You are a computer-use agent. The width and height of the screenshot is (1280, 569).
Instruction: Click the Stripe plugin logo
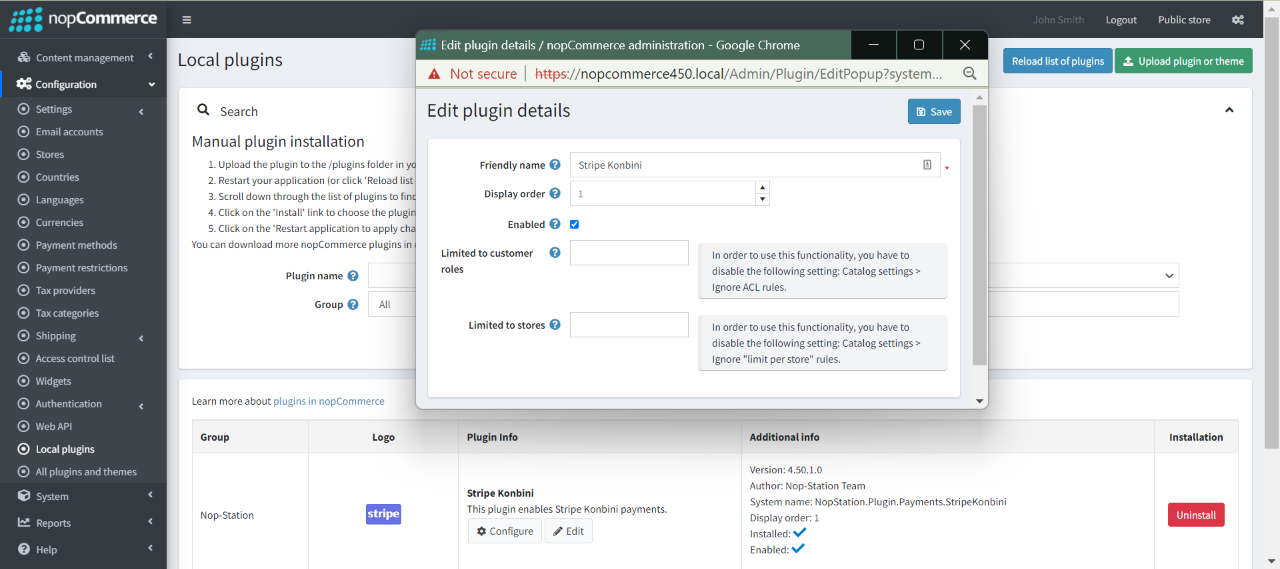383,514
